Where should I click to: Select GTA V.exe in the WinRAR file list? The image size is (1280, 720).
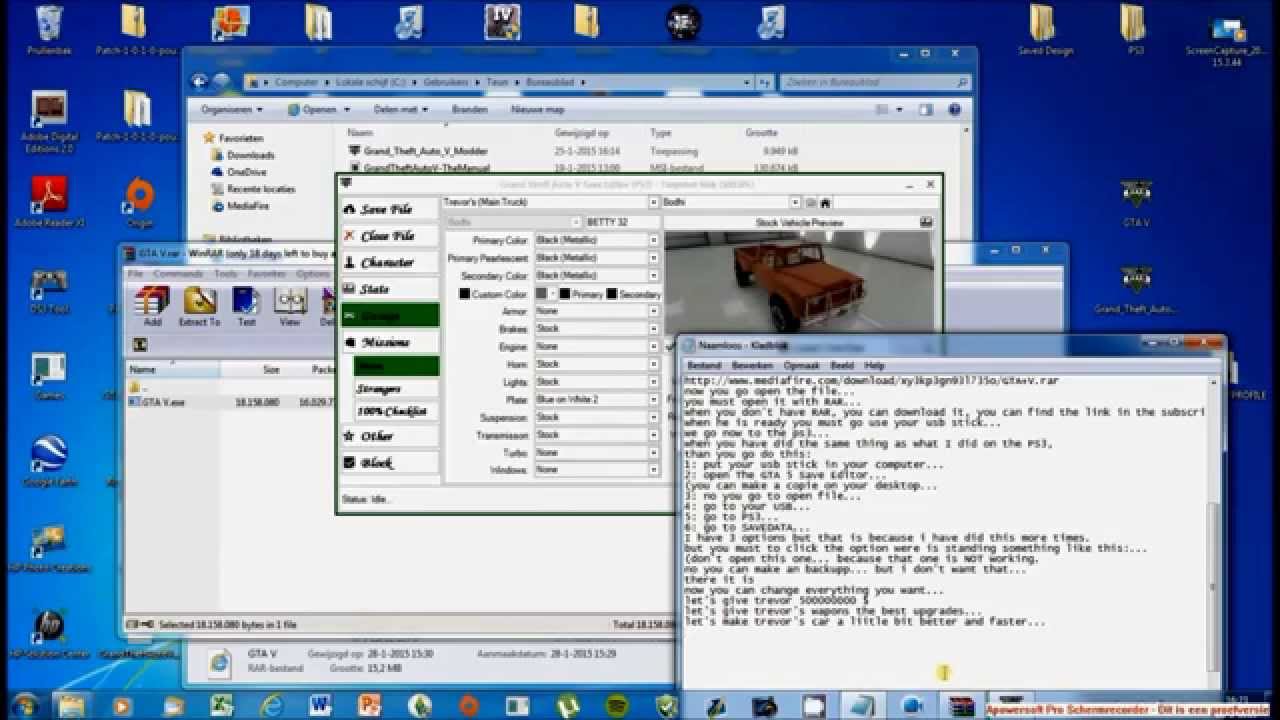(157, 402)
